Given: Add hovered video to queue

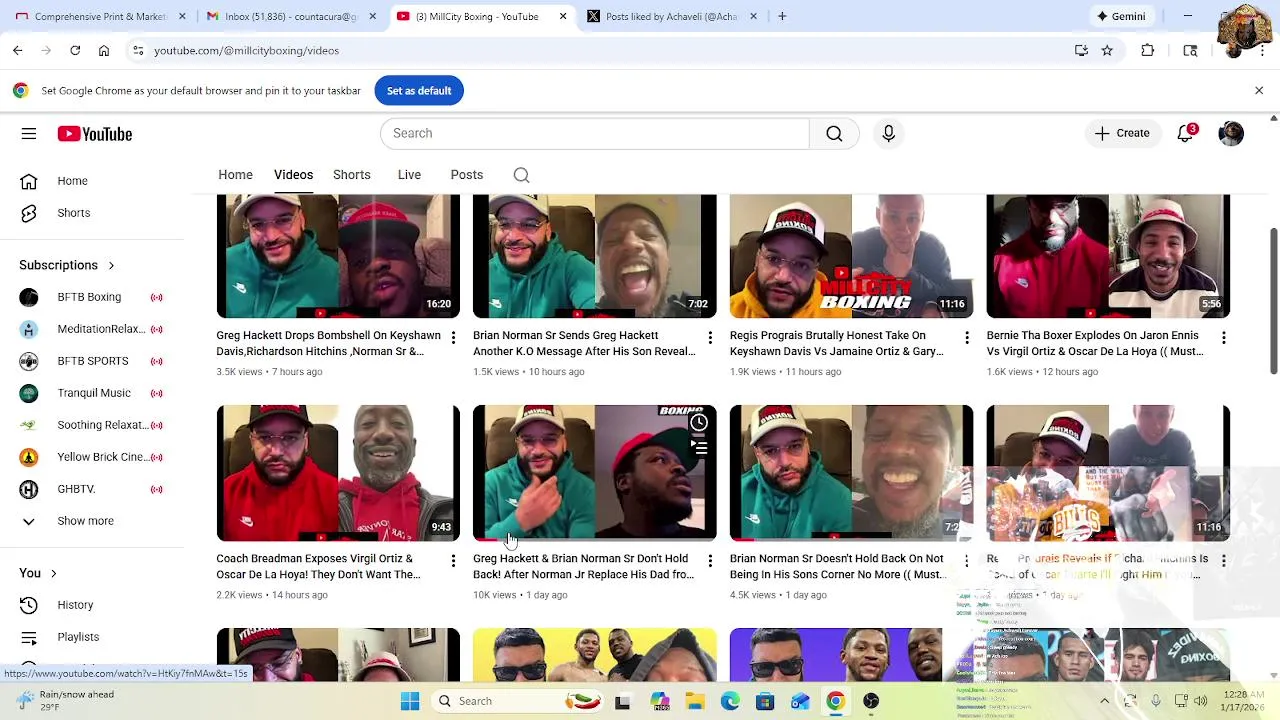Looking at the screenshot, I should 699,449.
